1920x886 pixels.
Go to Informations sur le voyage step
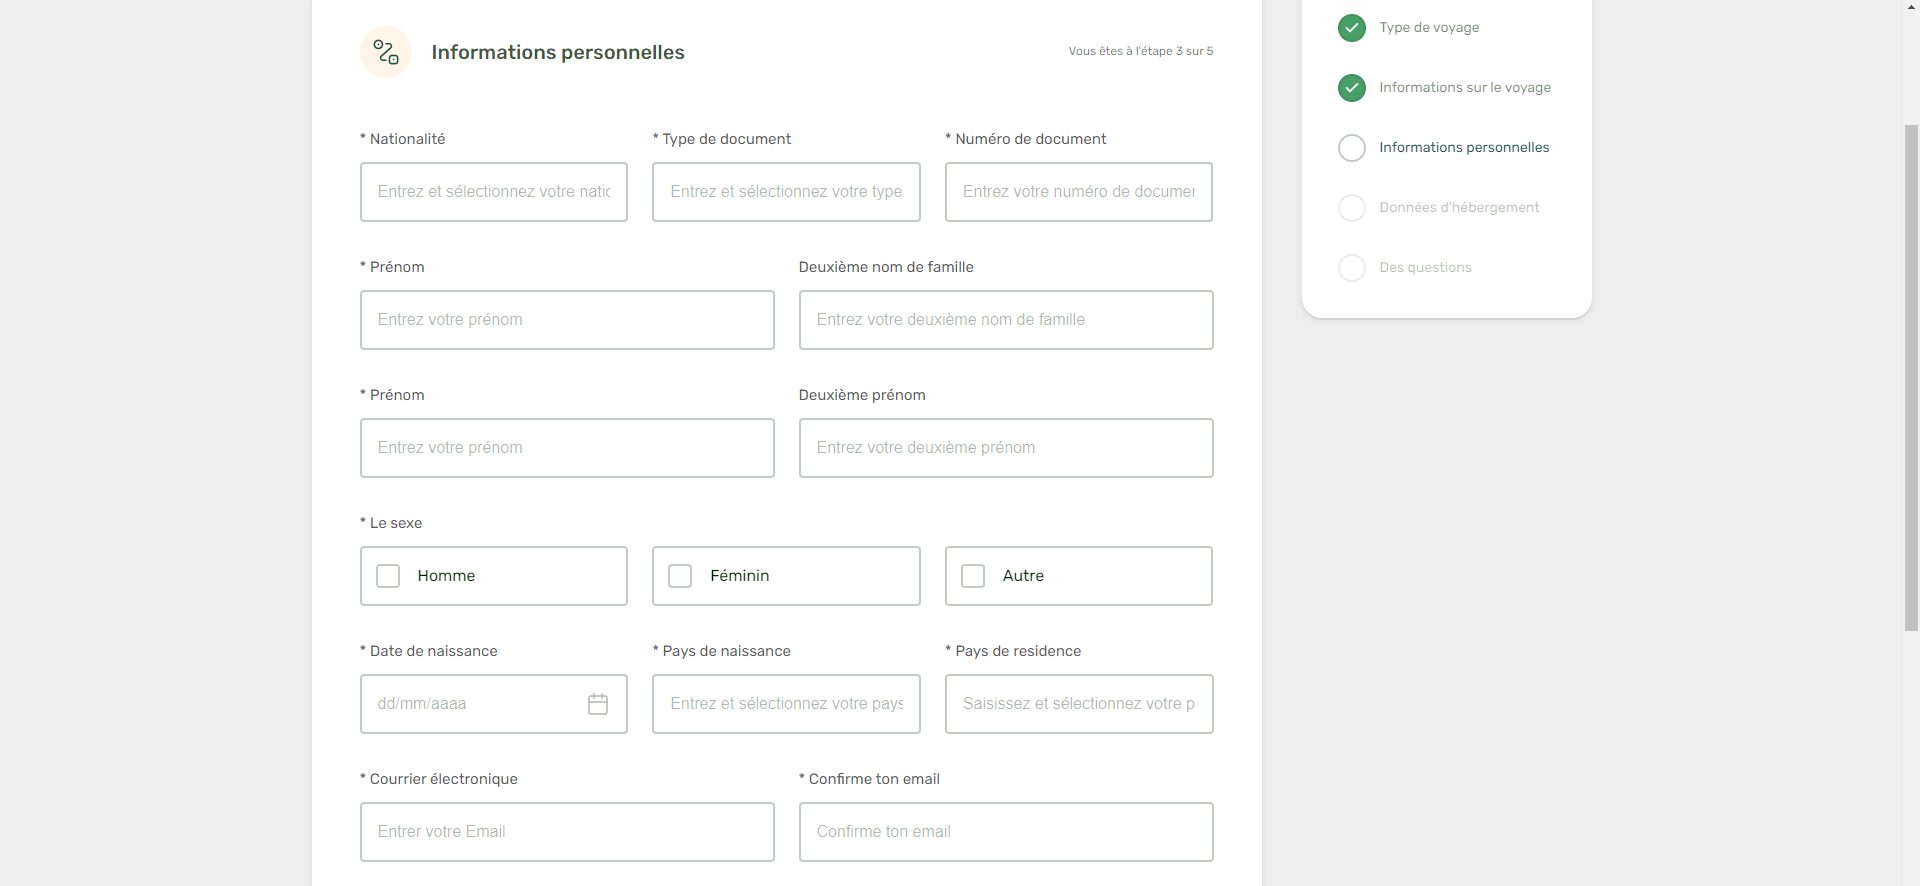tap(1465, 88)
